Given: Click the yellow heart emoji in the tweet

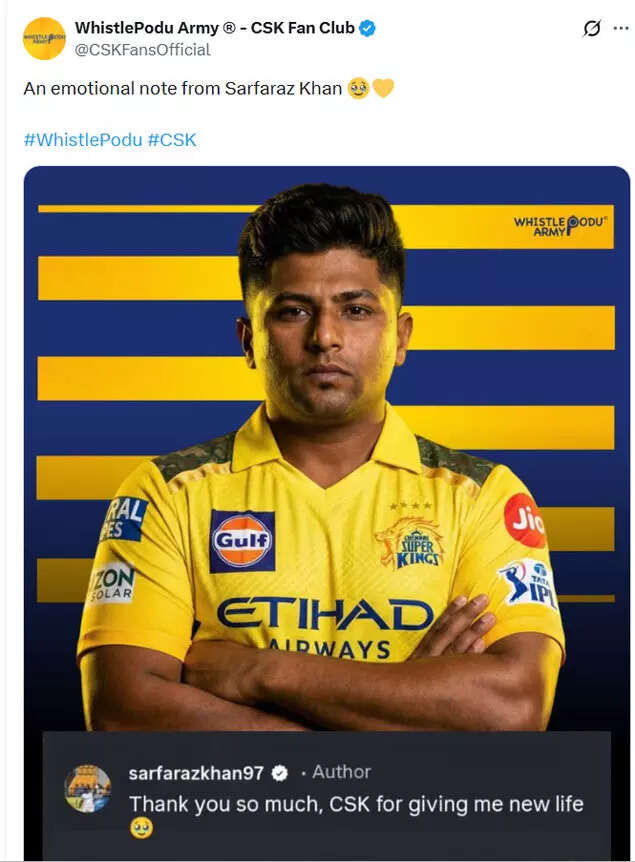Looking at the screenshot, I should tap(383, 88).
